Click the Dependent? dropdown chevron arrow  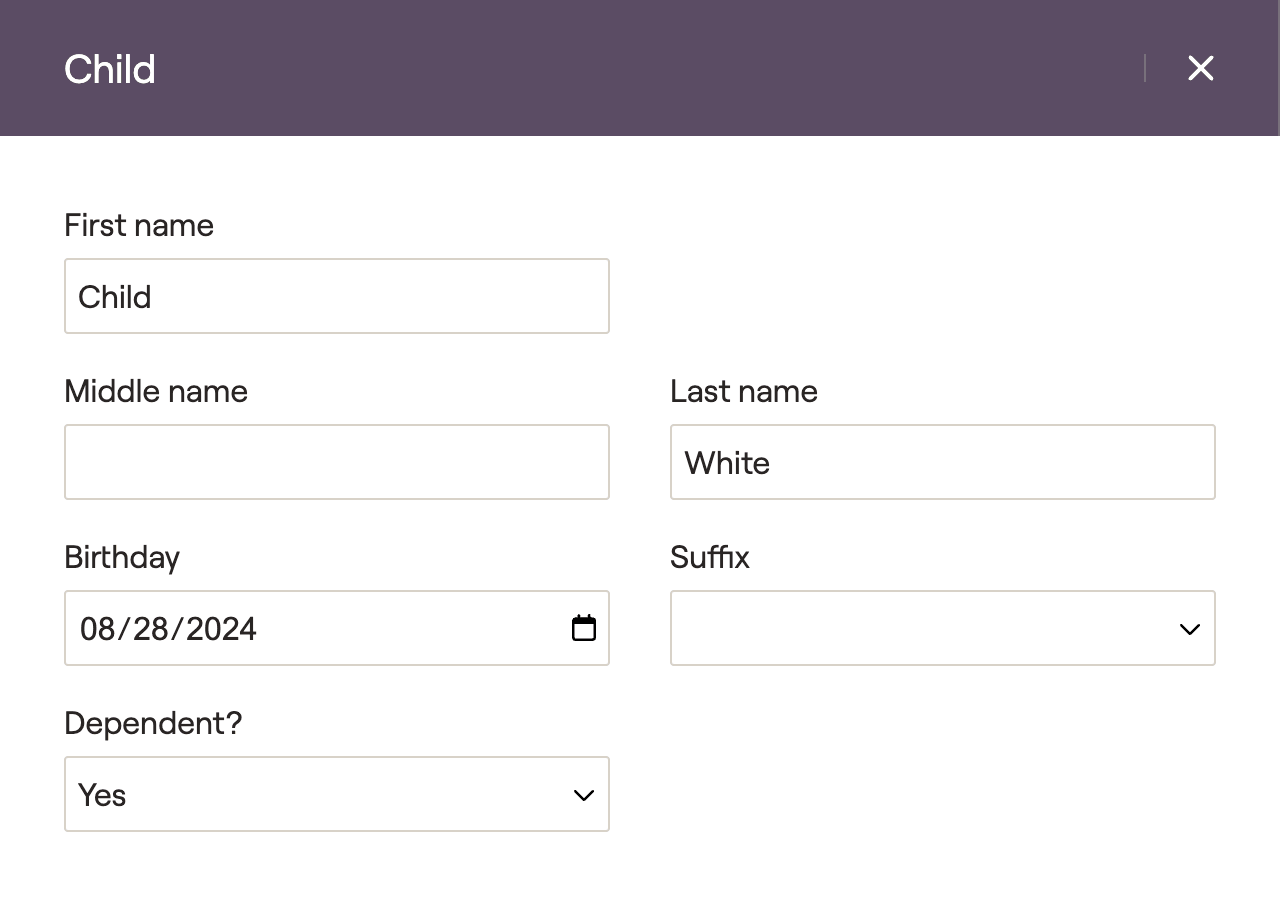coord(584,795)
